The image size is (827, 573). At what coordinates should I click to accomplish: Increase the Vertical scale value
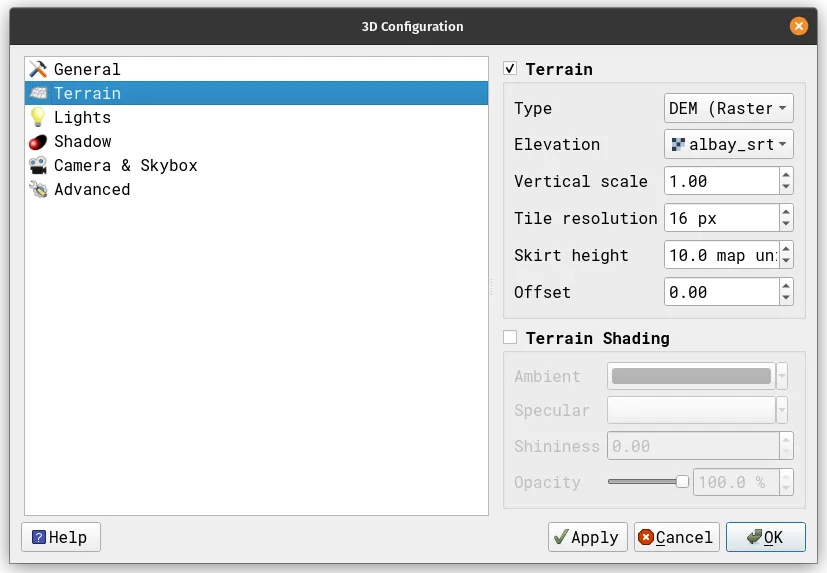pos(786,175)
